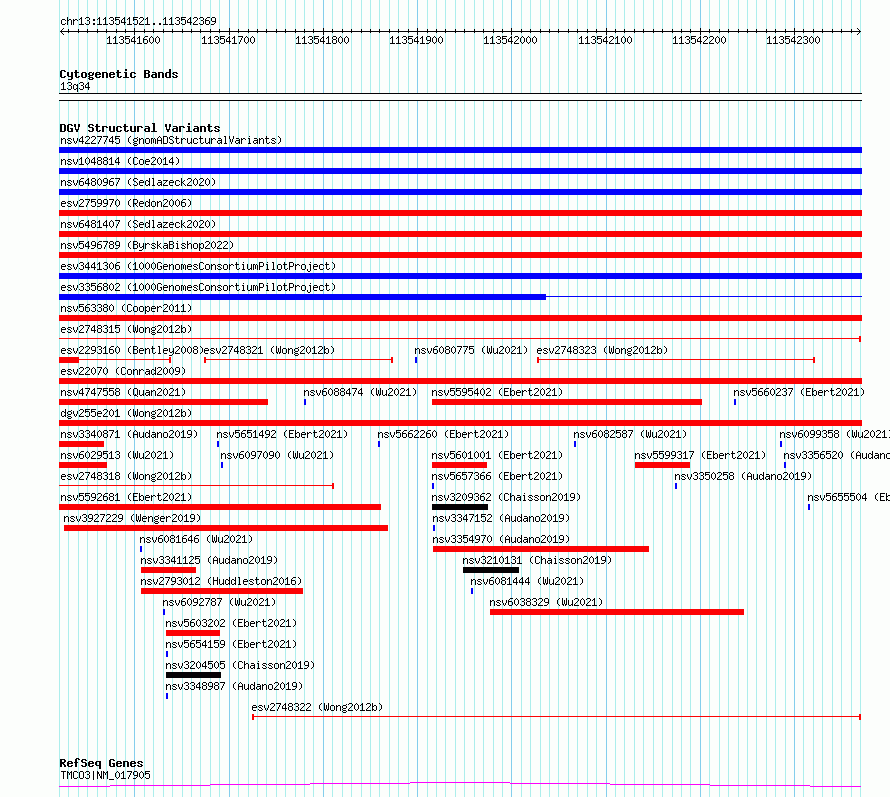Click the nsv4227745 gnomAD variant label
Image resolution: width=890 pixels, height=797 pixels.
pos(171,140)
